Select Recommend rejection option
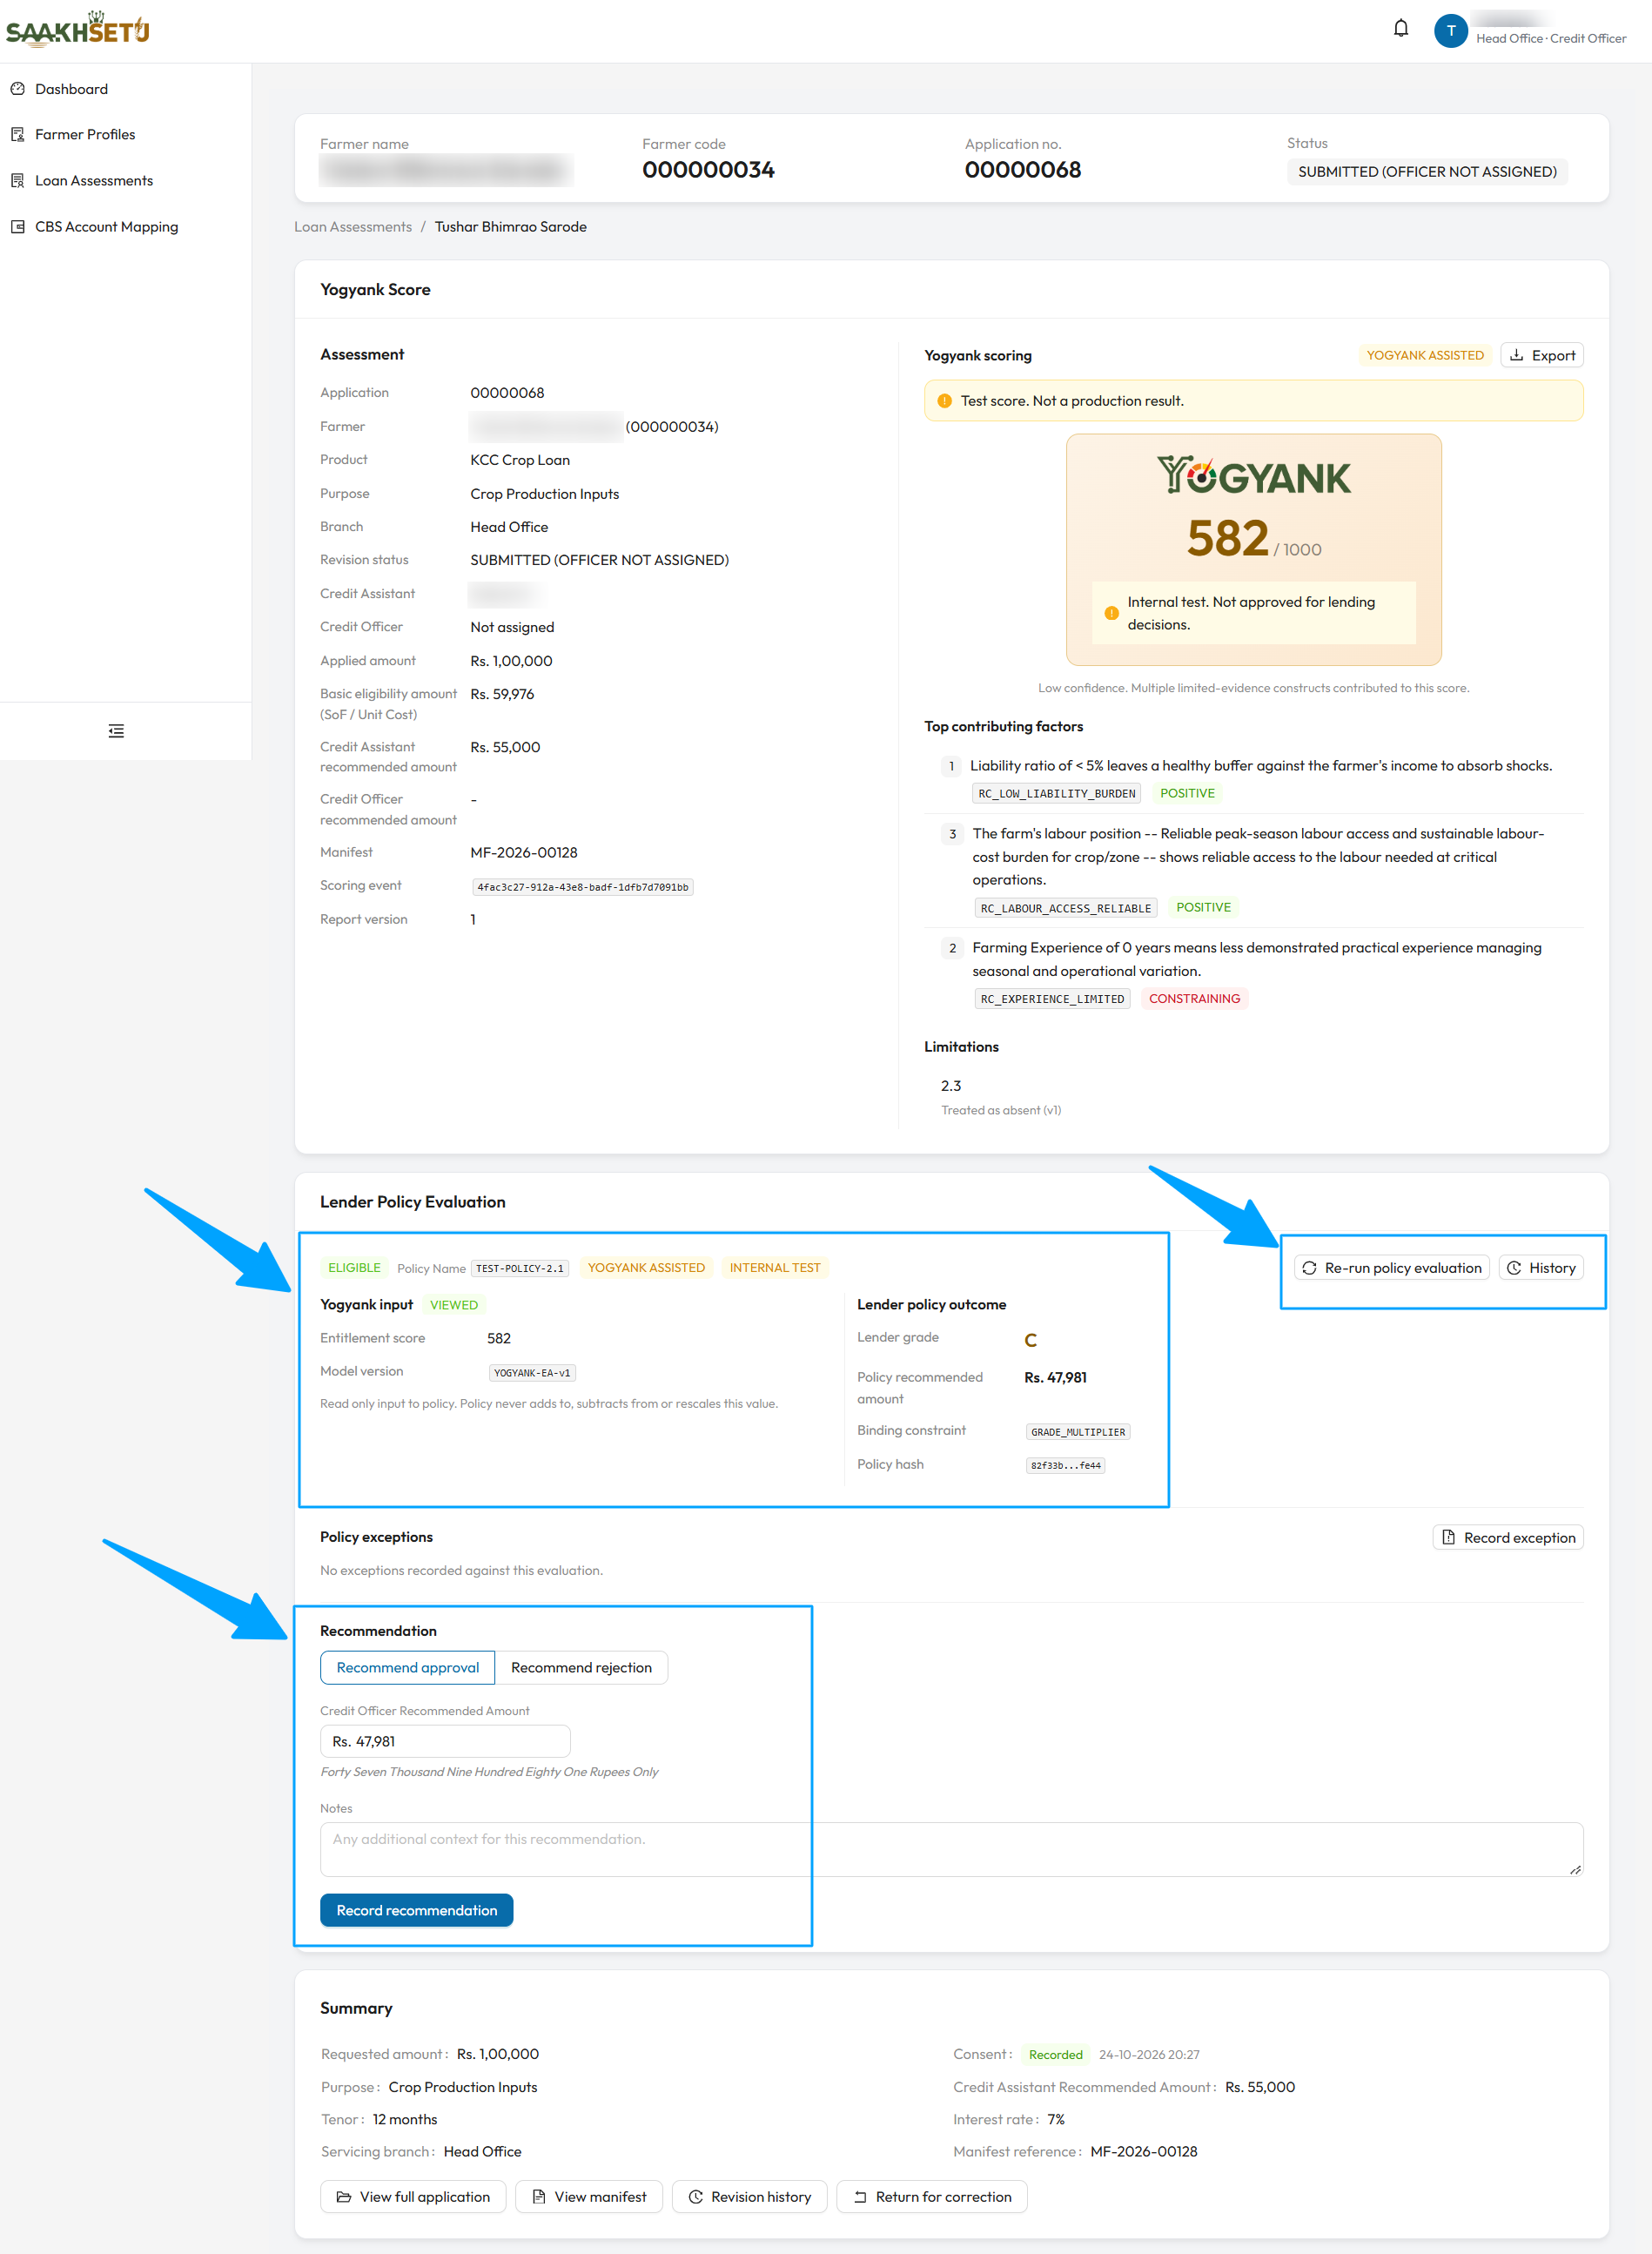Screen dimensions: 1652x2254 [581, 1668]
